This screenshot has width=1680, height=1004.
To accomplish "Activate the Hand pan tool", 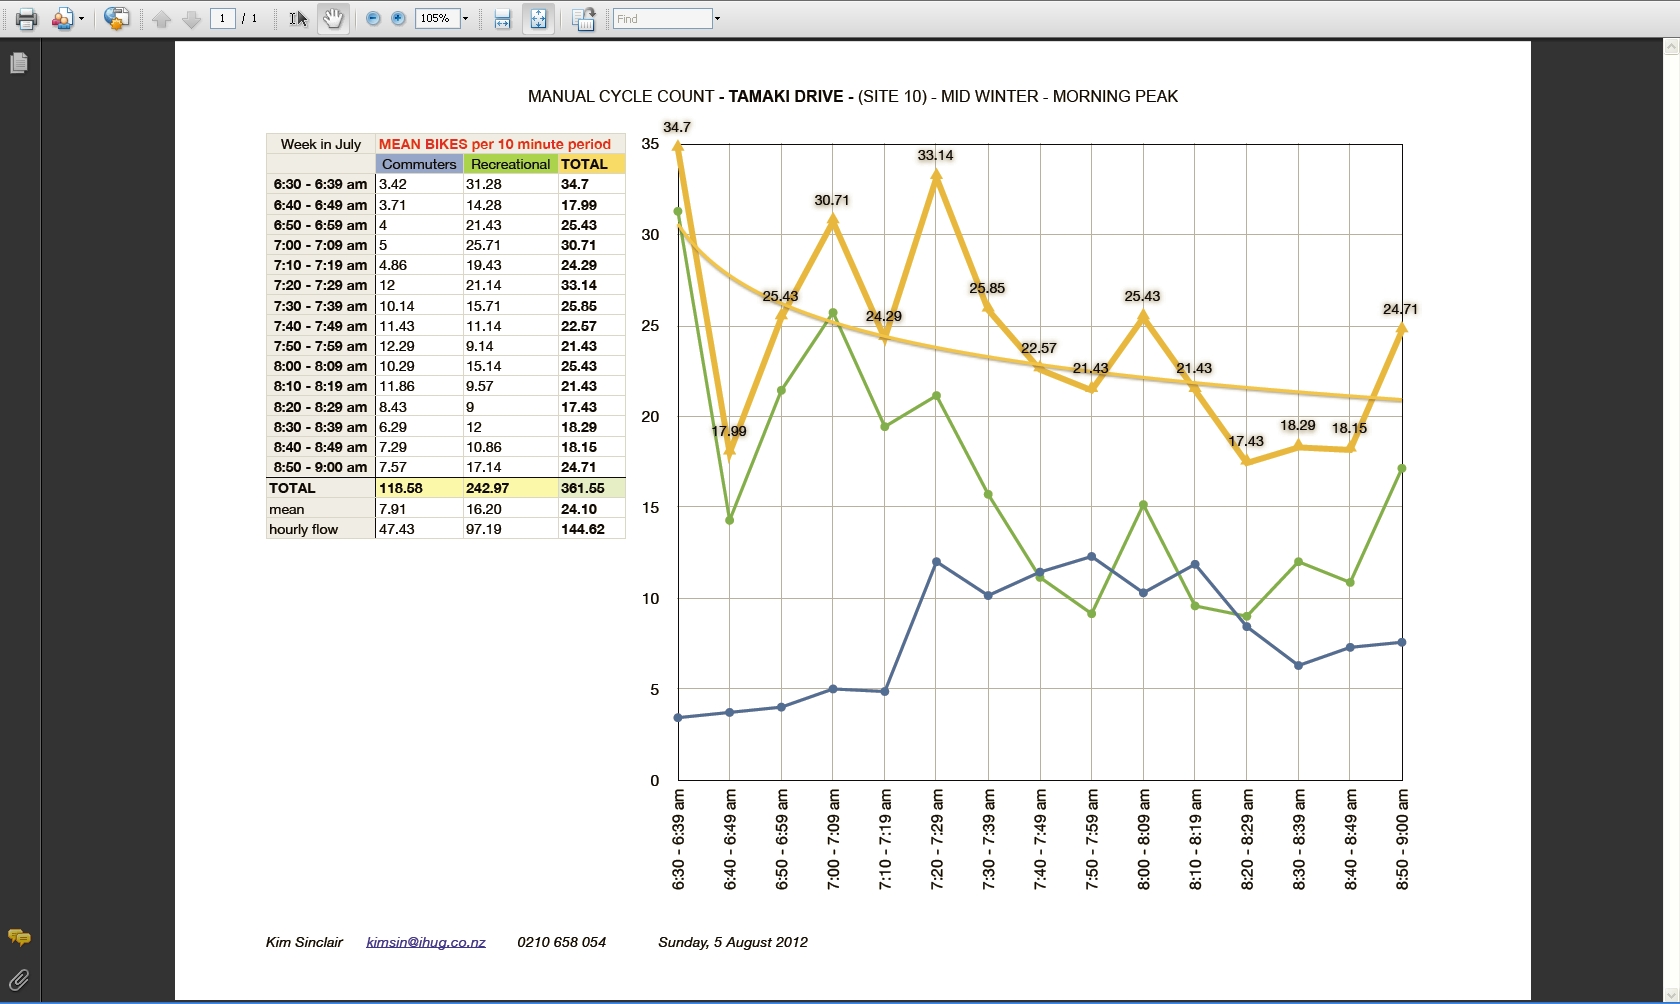I will point(333,19).
